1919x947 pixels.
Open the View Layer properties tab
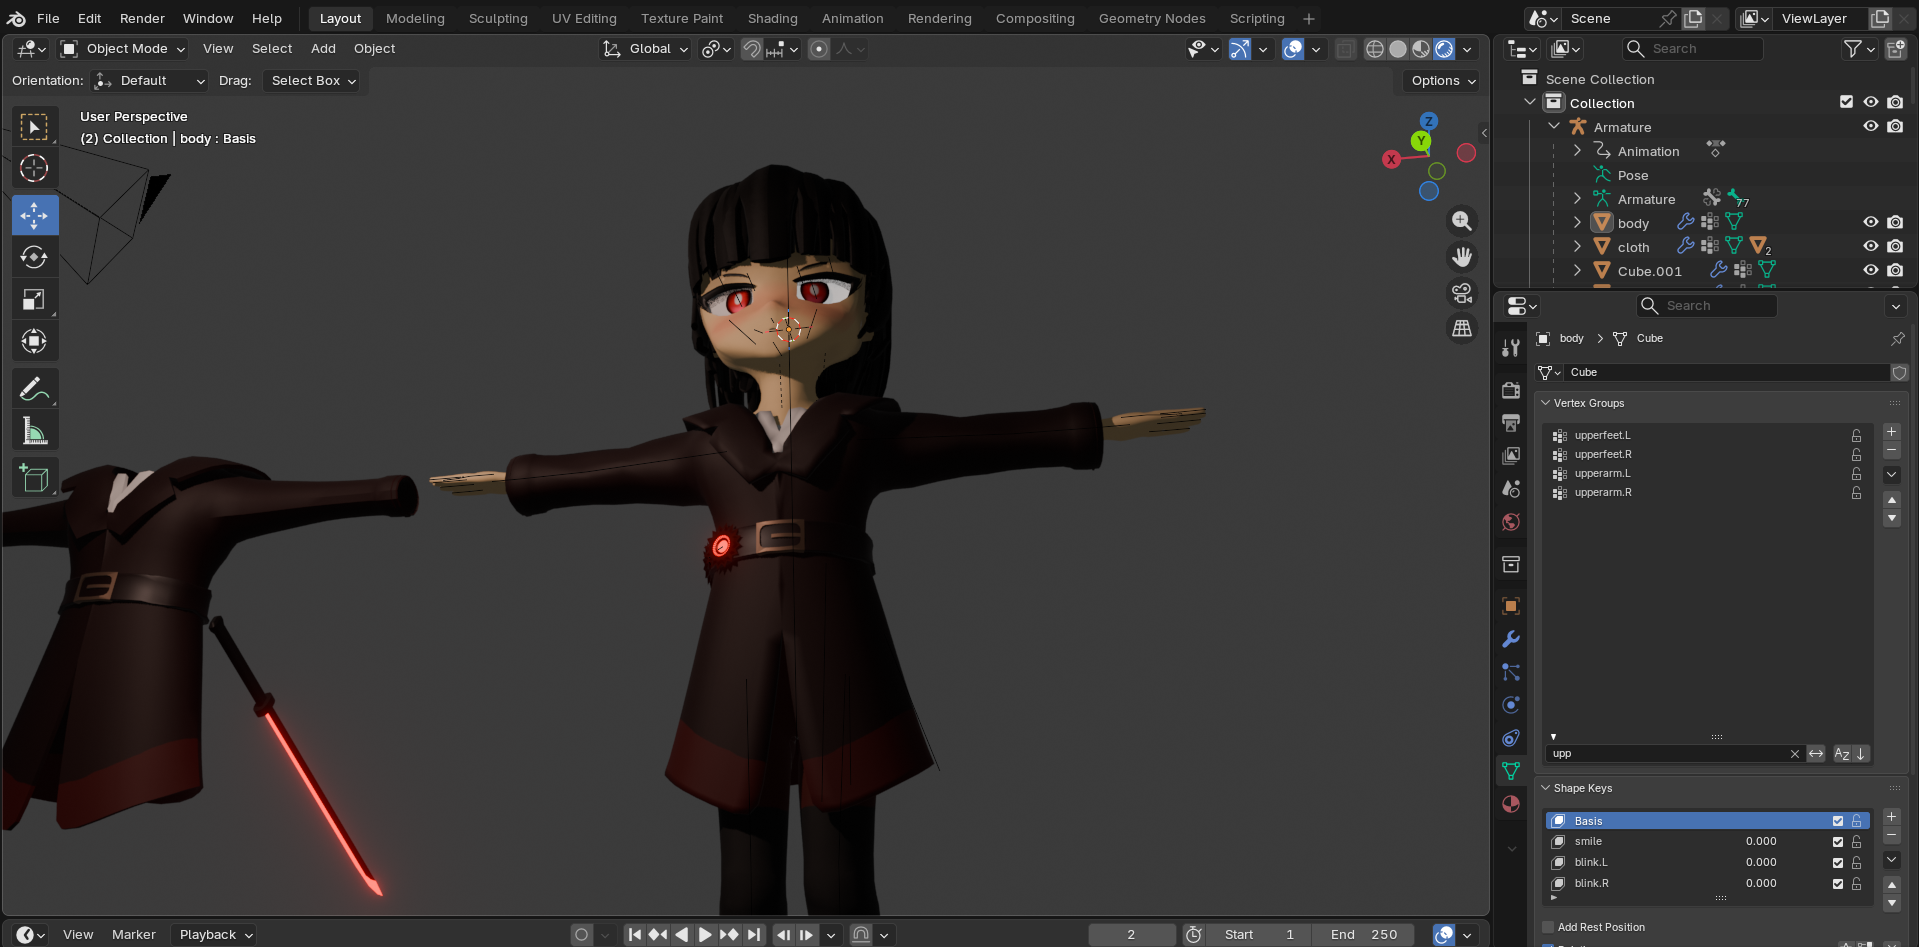coord(1511,456)
